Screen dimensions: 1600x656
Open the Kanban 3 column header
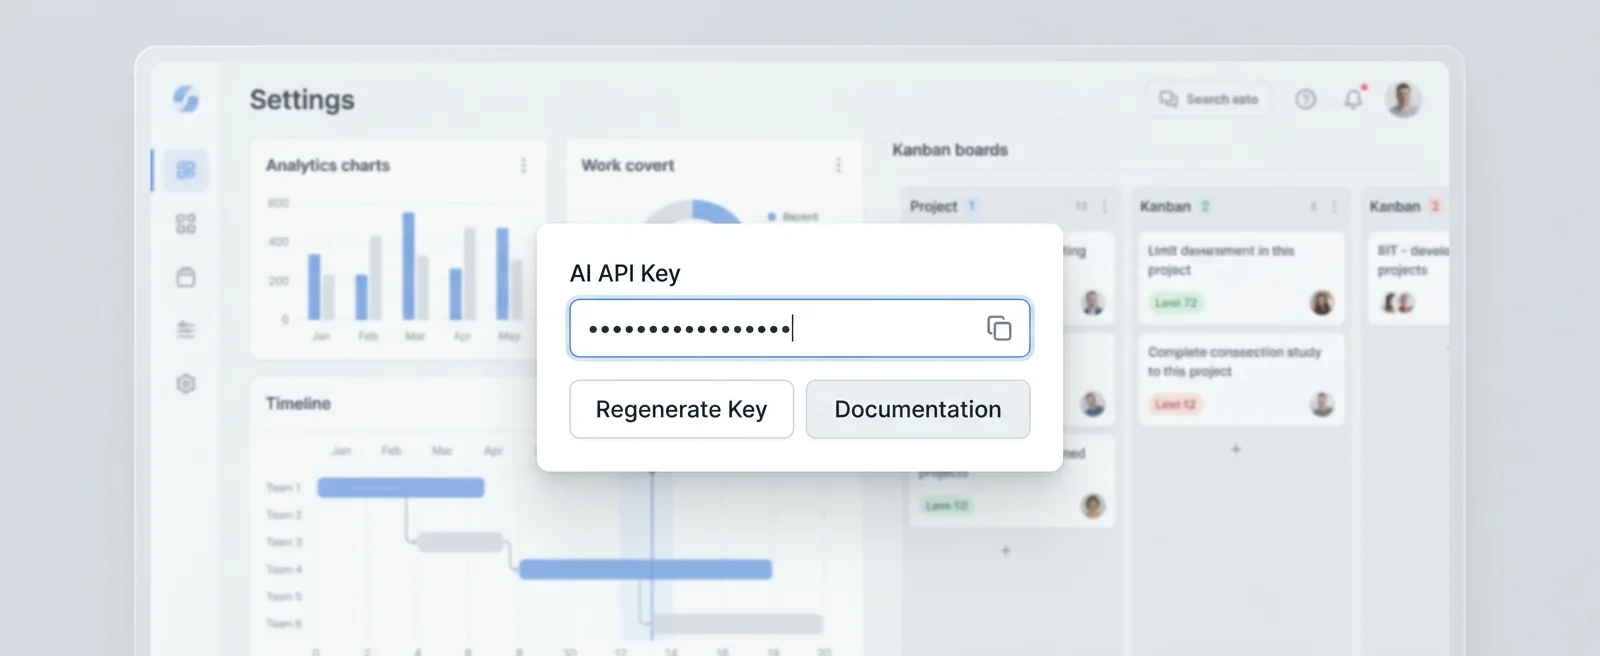[1405, 206]
